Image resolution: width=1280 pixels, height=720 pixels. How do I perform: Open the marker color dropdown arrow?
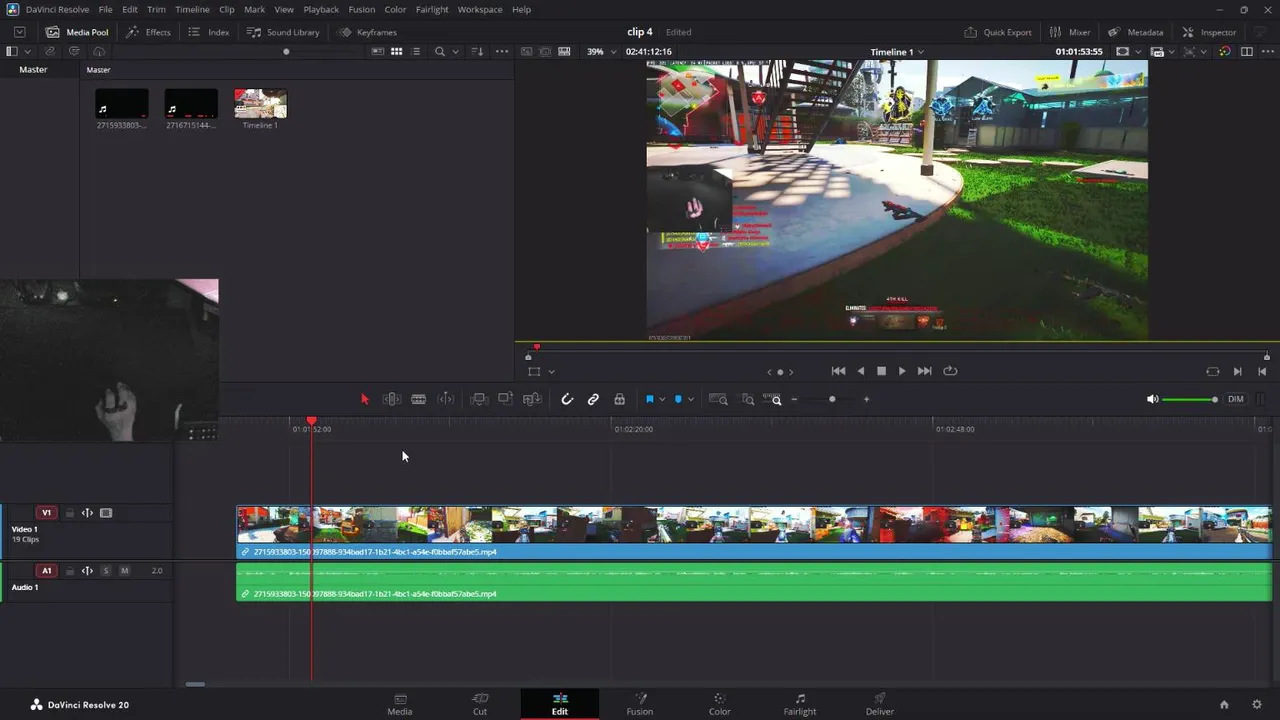[x=691, y=400]
